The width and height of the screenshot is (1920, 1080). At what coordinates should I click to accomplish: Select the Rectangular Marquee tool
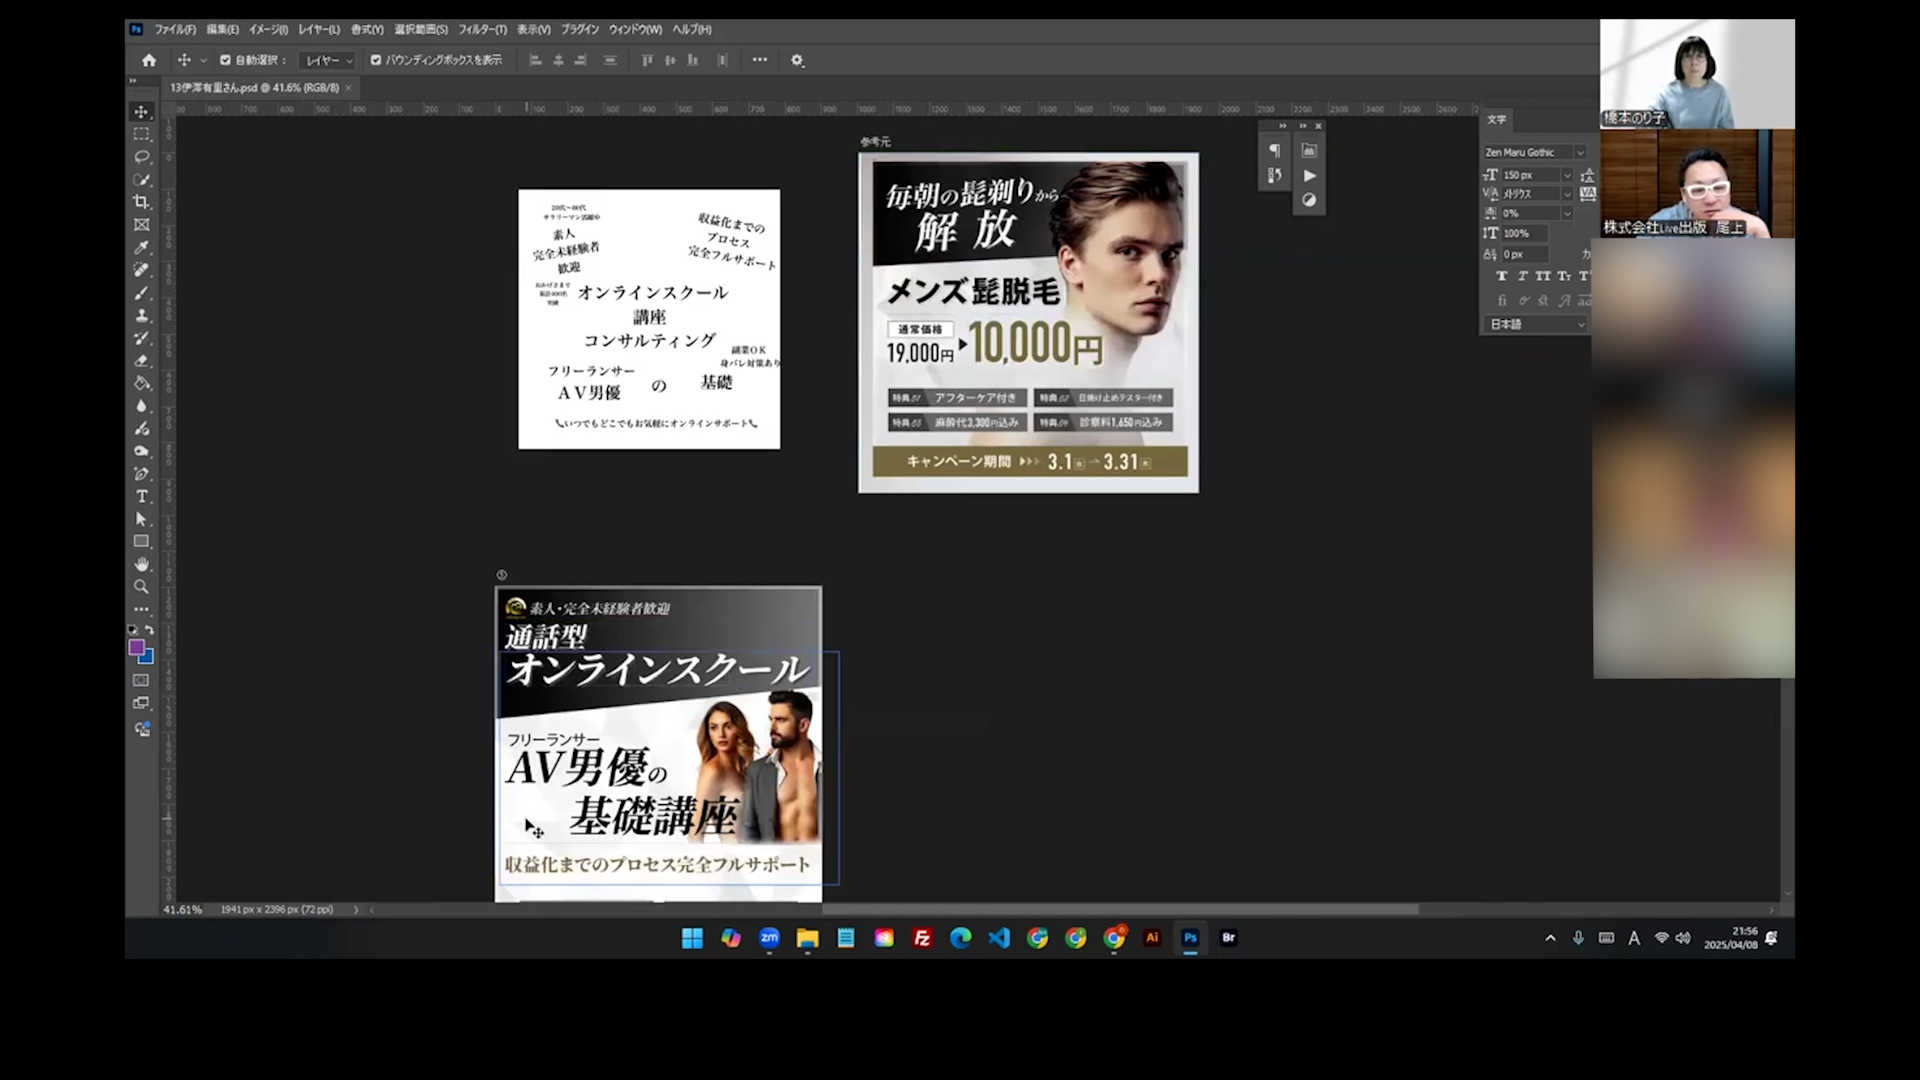pos(141,134)
